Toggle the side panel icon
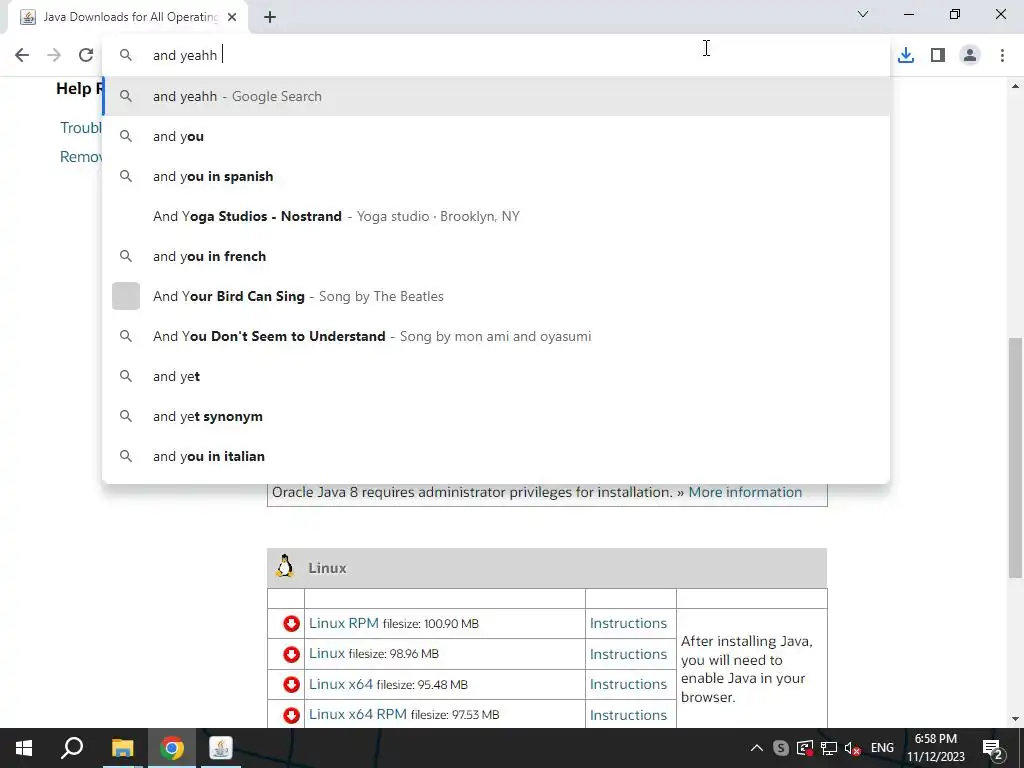1024x768 pixels. tap(938, 56)
